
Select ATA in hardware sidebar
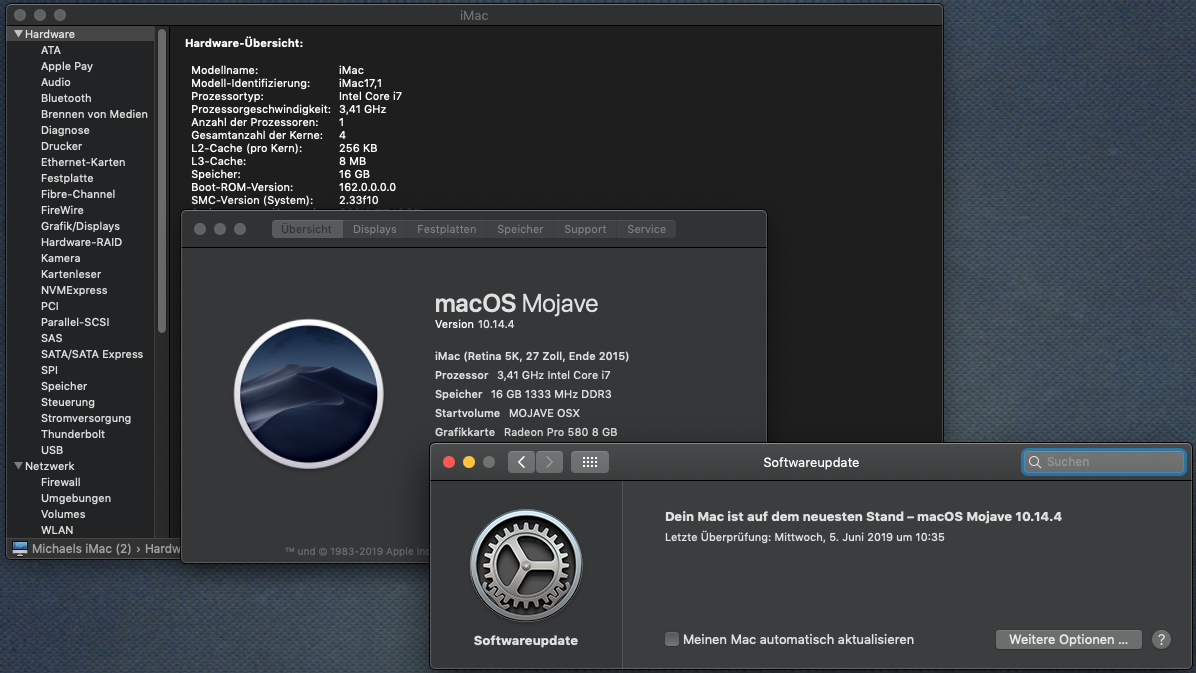point(50,50)
